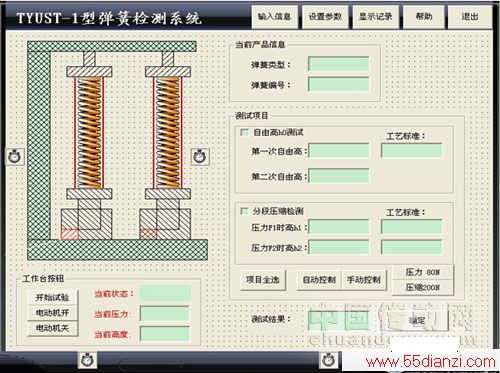Open the 设置参数 menu button
This screenshot has height=373, width=500.
coord(325,17)
